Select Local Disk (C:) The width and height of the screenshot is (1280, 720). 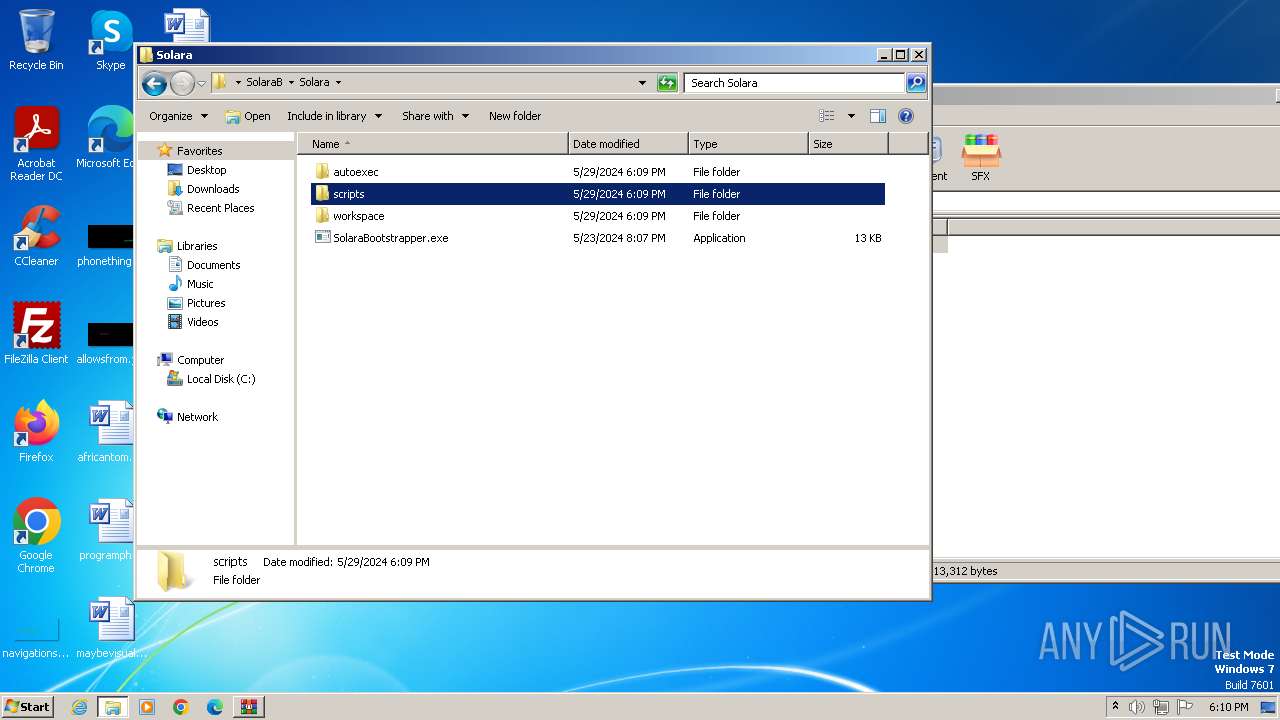[221, 379]
